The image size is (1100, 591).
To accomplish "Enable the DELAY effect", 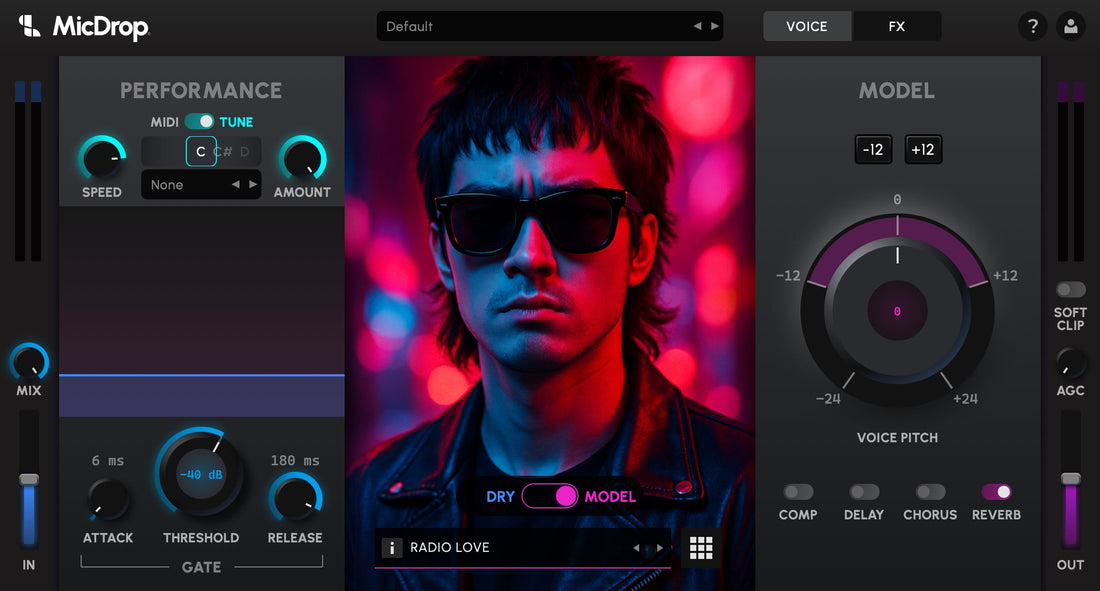I will (x=863, y=491).
